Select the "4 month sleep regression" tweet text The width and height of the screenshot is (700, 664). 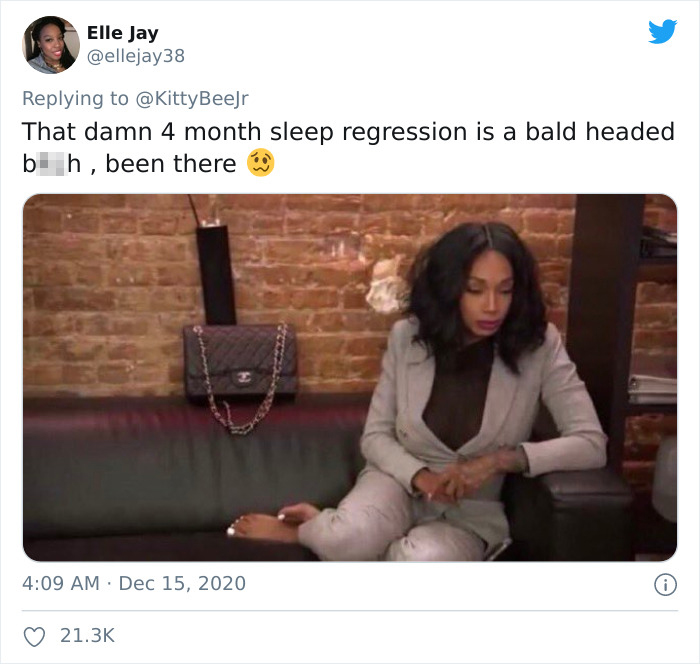pyautogui.click(x=314, y=132)
